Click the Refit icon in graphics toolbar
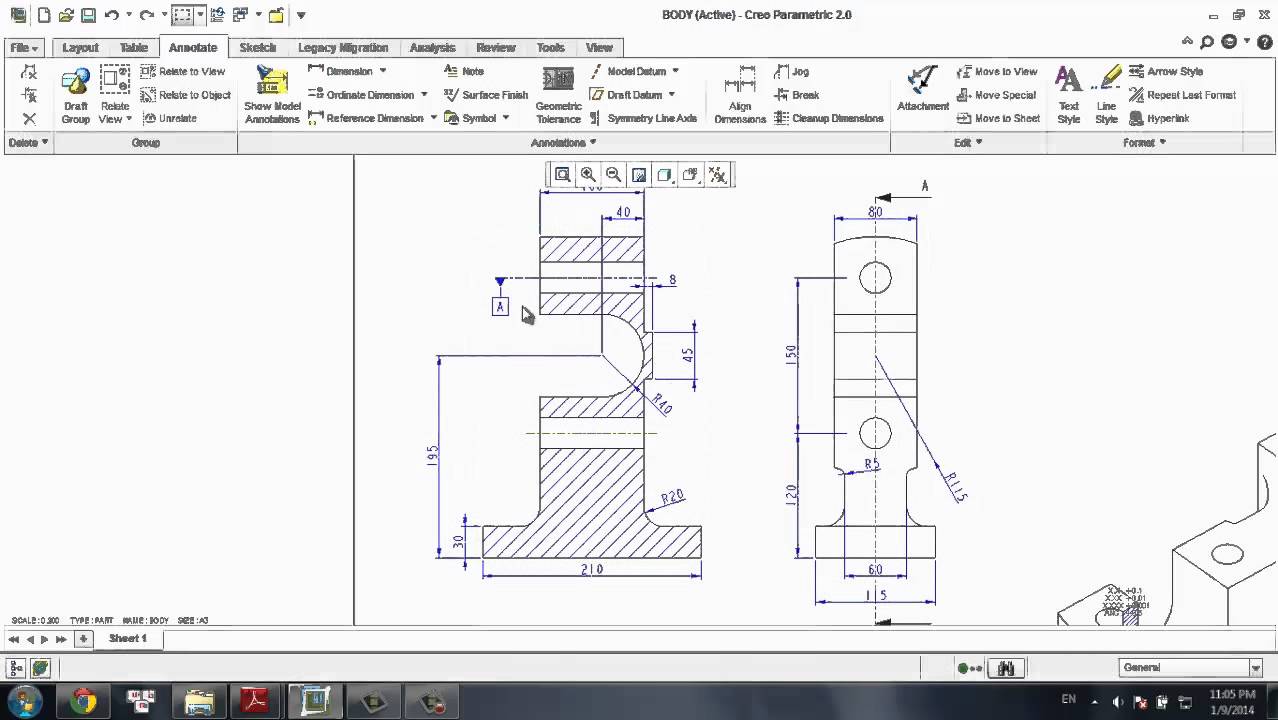This screenshot has width=1278, height=720. click(x=563, y=175)
